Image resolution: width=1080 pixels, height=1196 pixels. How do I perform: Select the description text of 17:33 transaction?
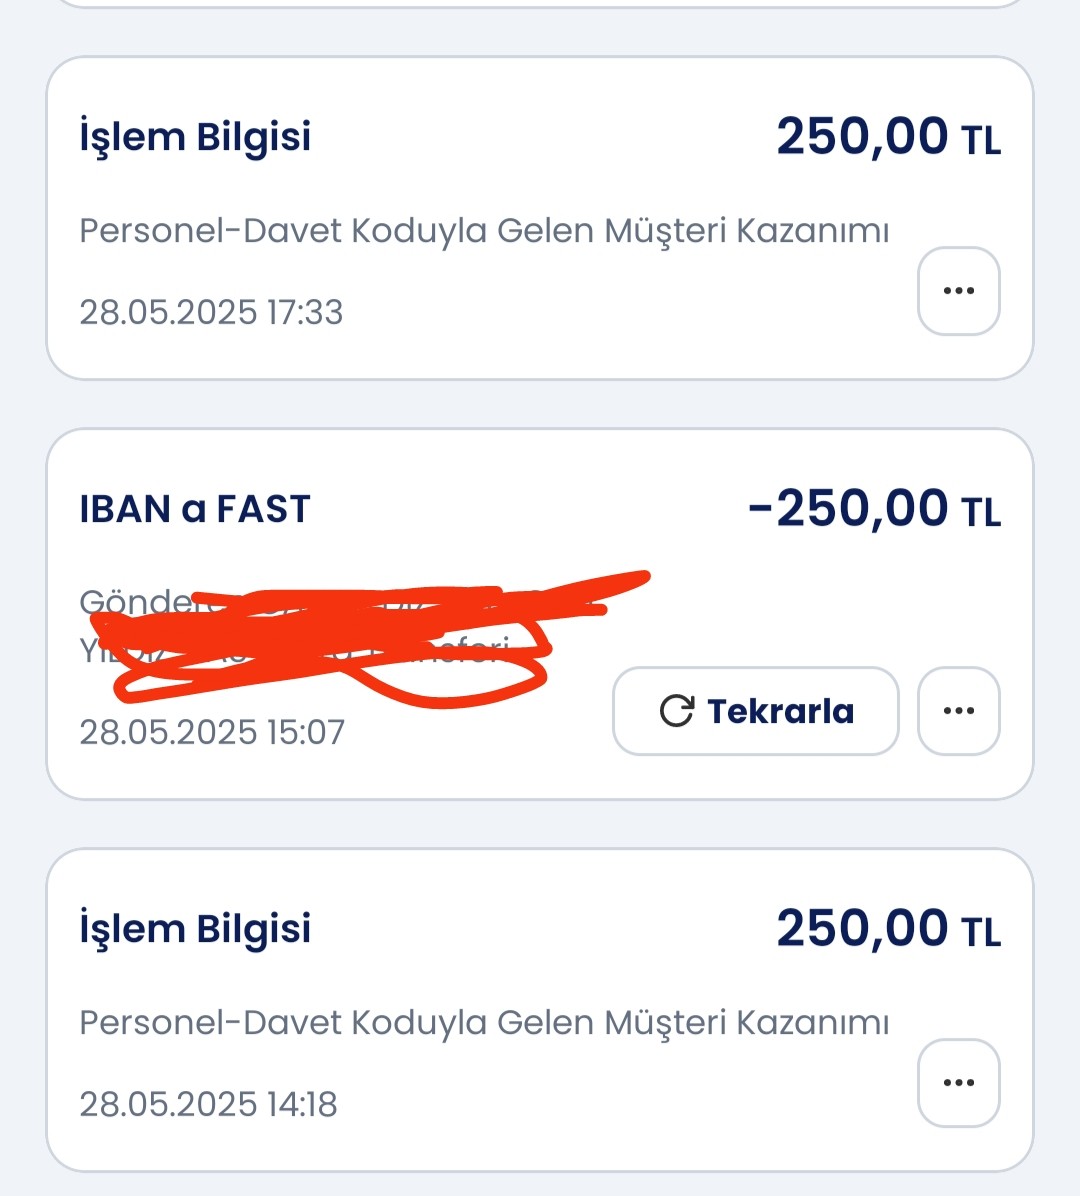click(x=484, y=230)
